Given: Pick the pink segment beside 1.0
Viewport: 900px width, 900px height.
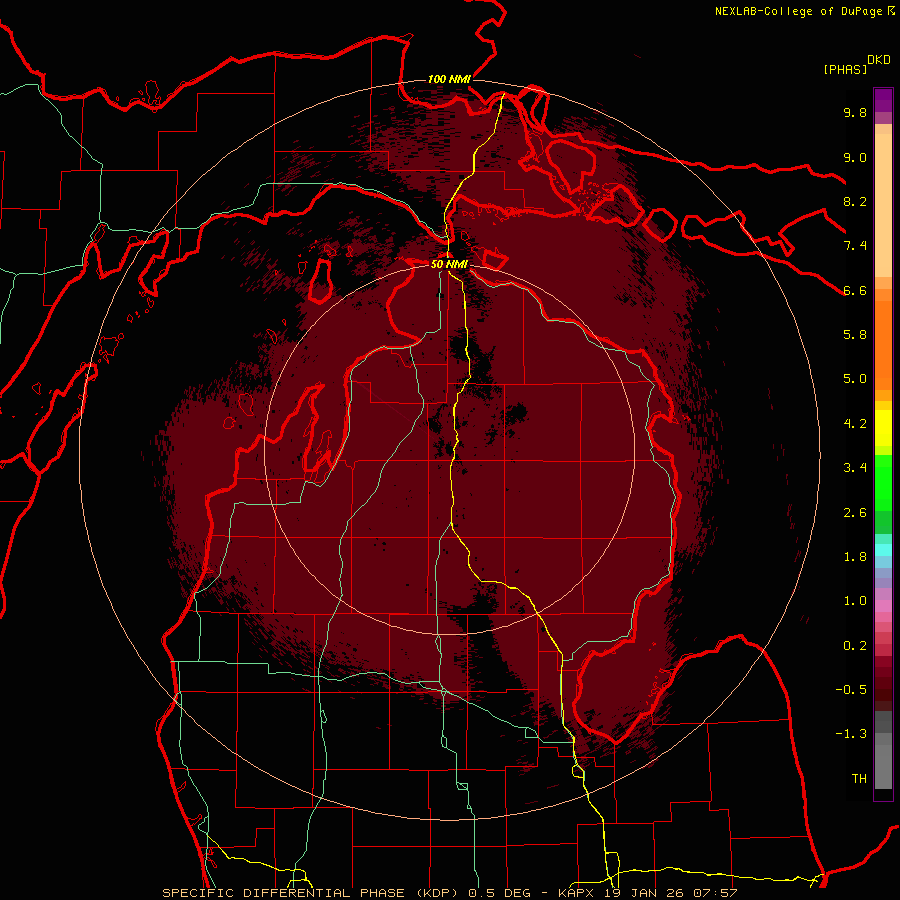Looking at the screenshot, I should pos(883,606).
